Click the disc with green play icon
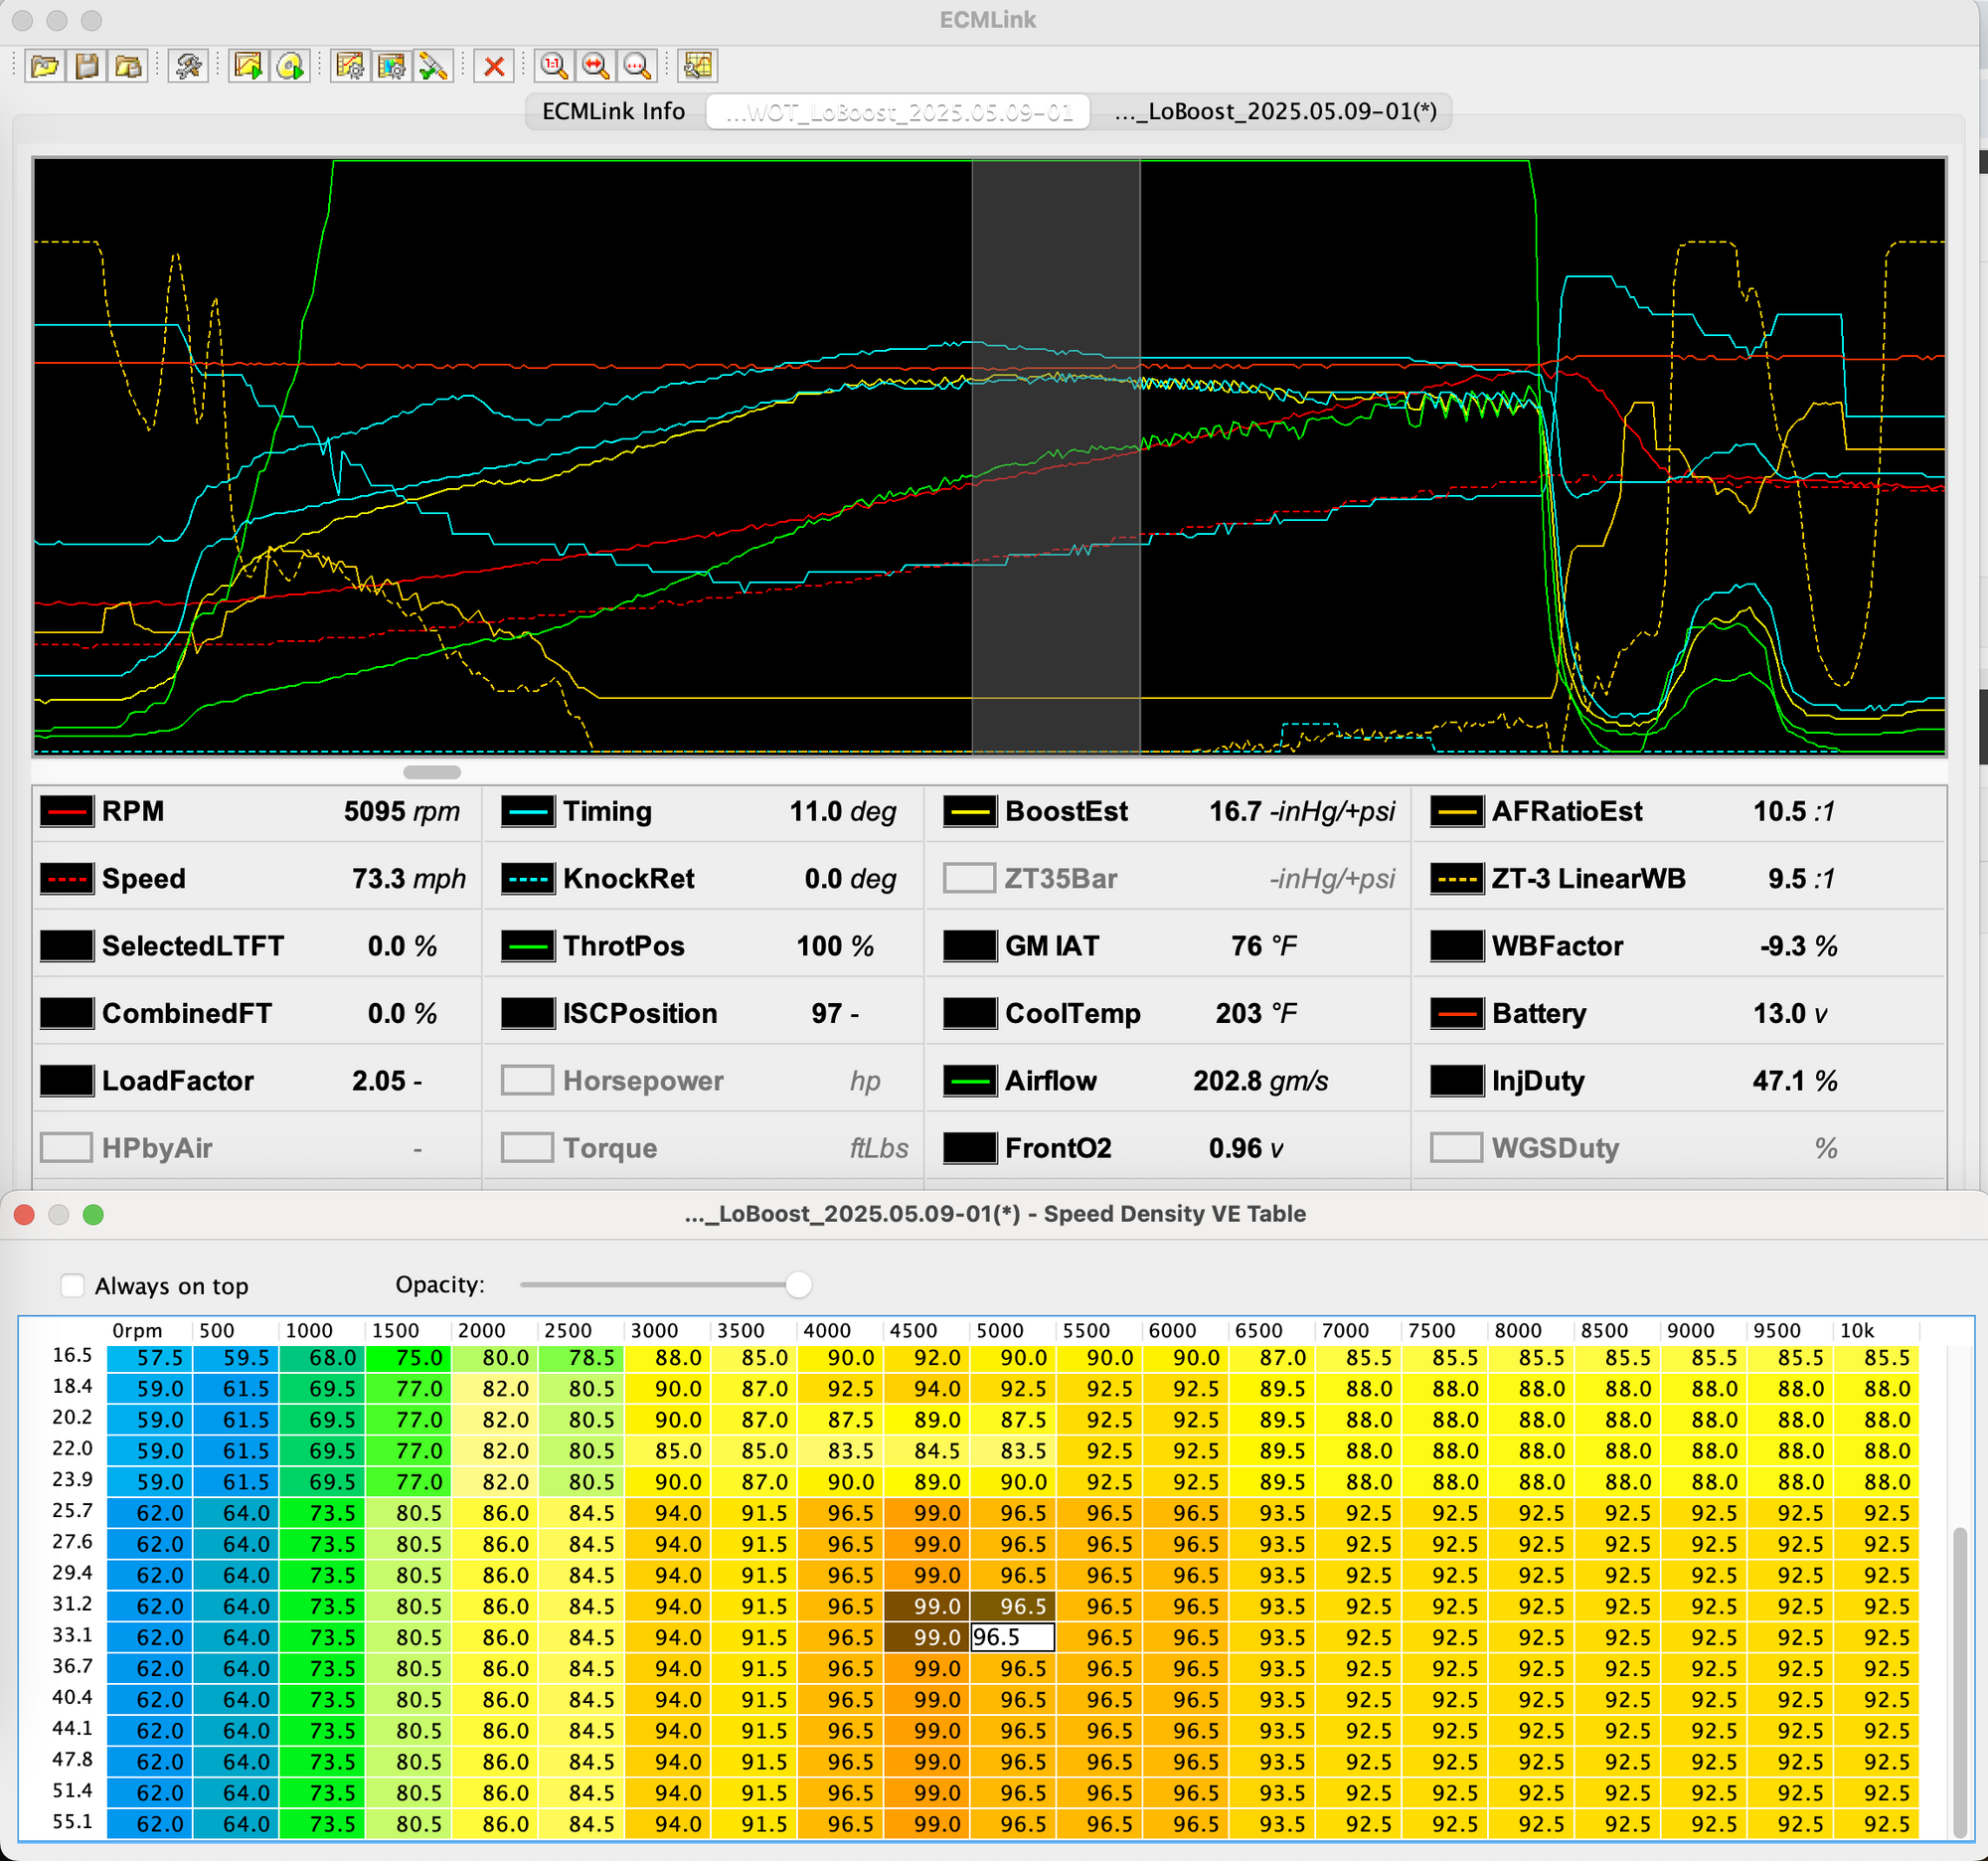1988x1861 pixels. click(290, 66)
